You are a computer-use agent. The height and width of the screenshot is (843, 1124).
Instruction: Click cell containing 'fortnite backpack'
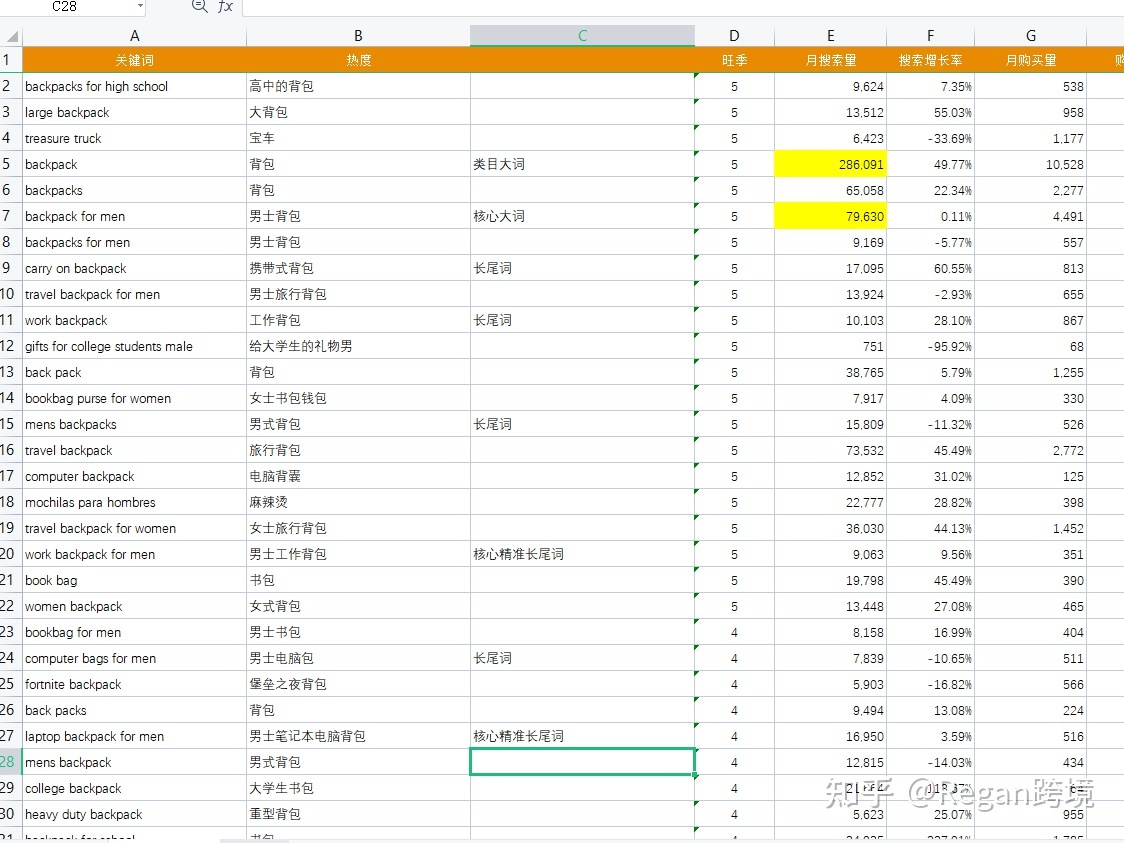[x=134, y=684]
